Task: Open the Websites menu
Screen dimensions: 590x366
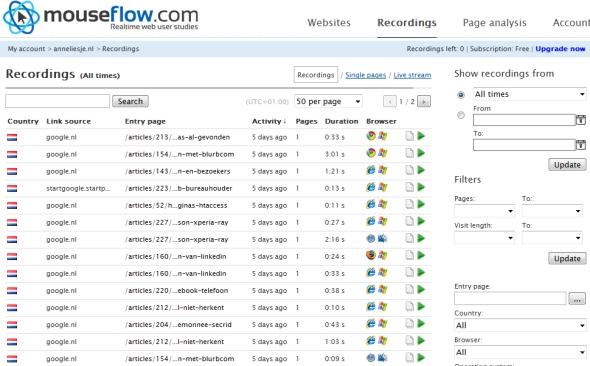Action: [x=329, y=23]
